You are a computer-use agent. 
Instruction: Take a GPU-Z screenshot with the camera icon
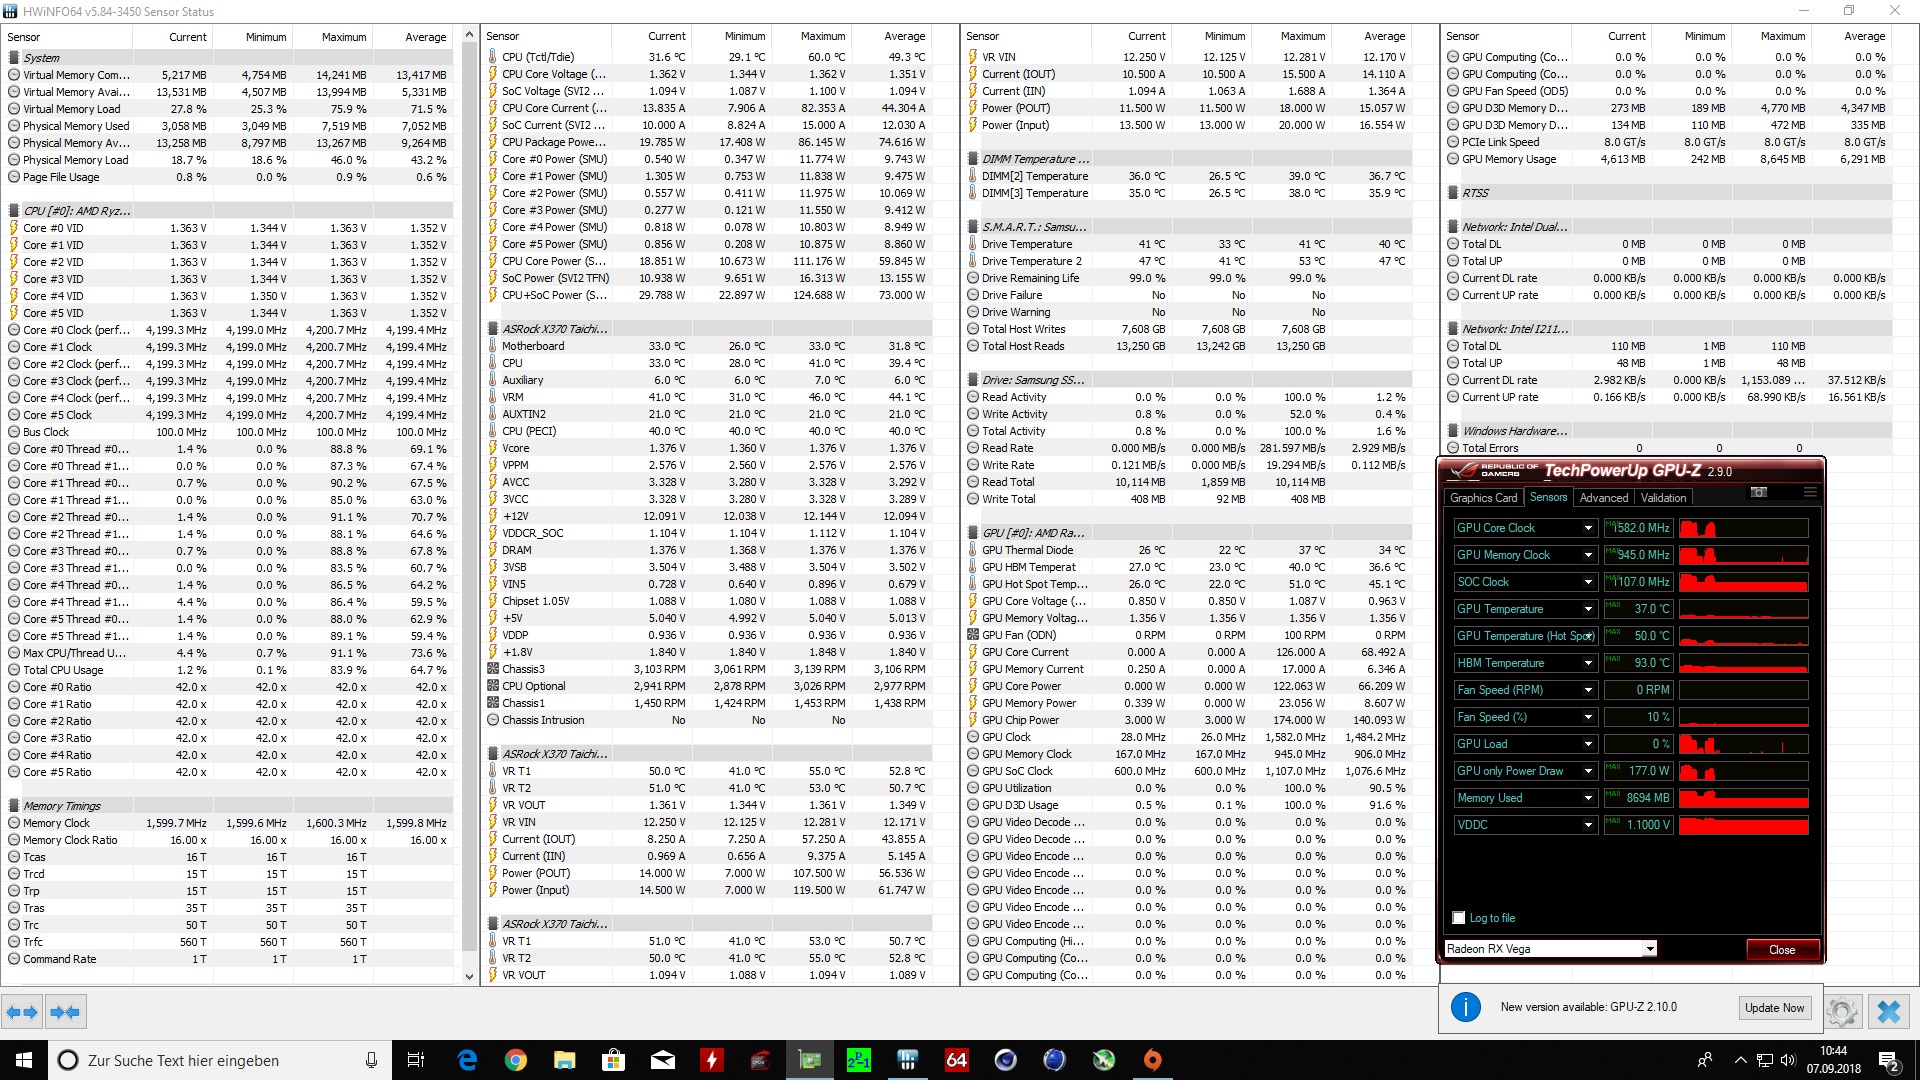point(1759,492)
